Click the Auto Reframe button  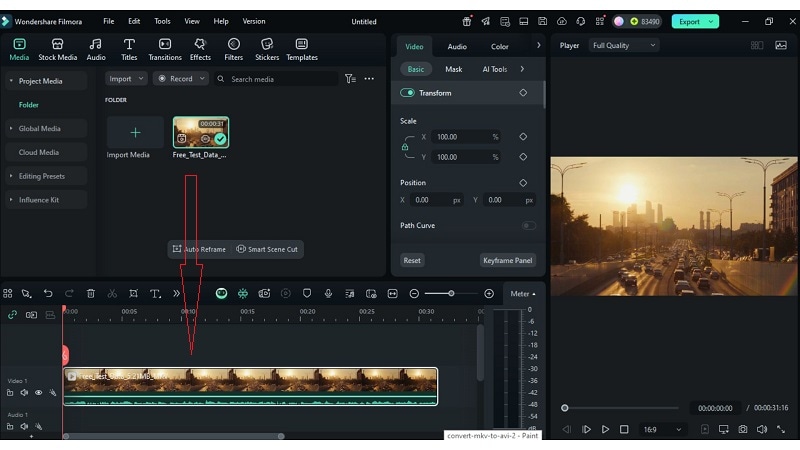199,249
